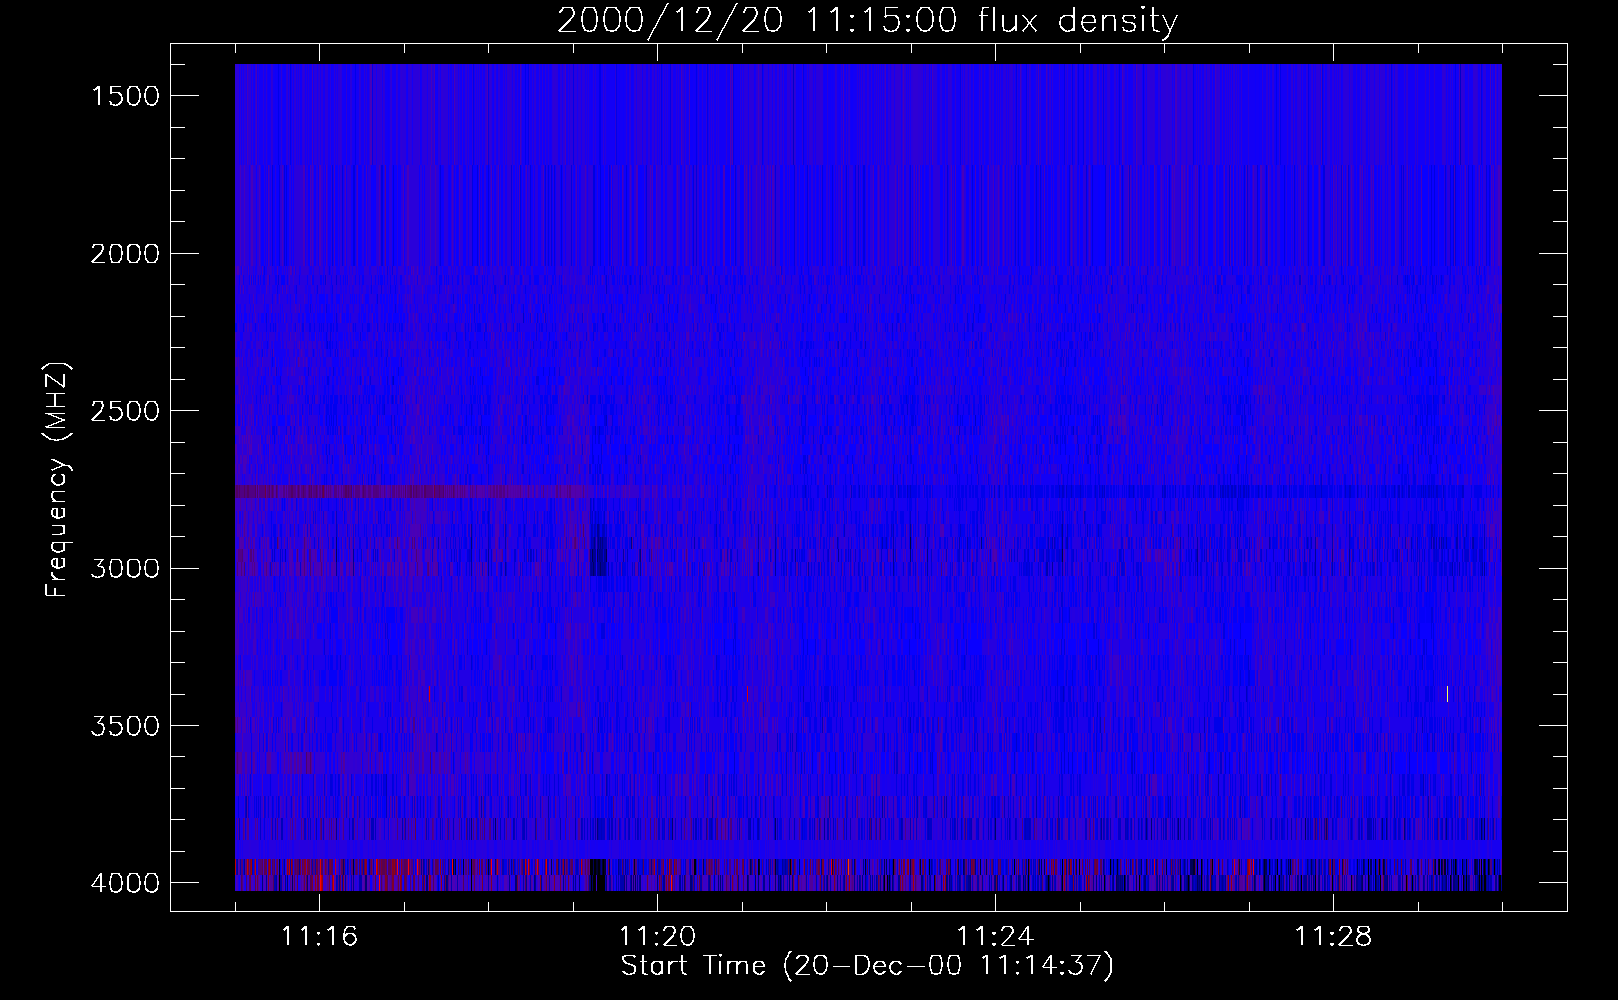
Task: Click the 11:16 time tick label
Action: pos(319,937)
